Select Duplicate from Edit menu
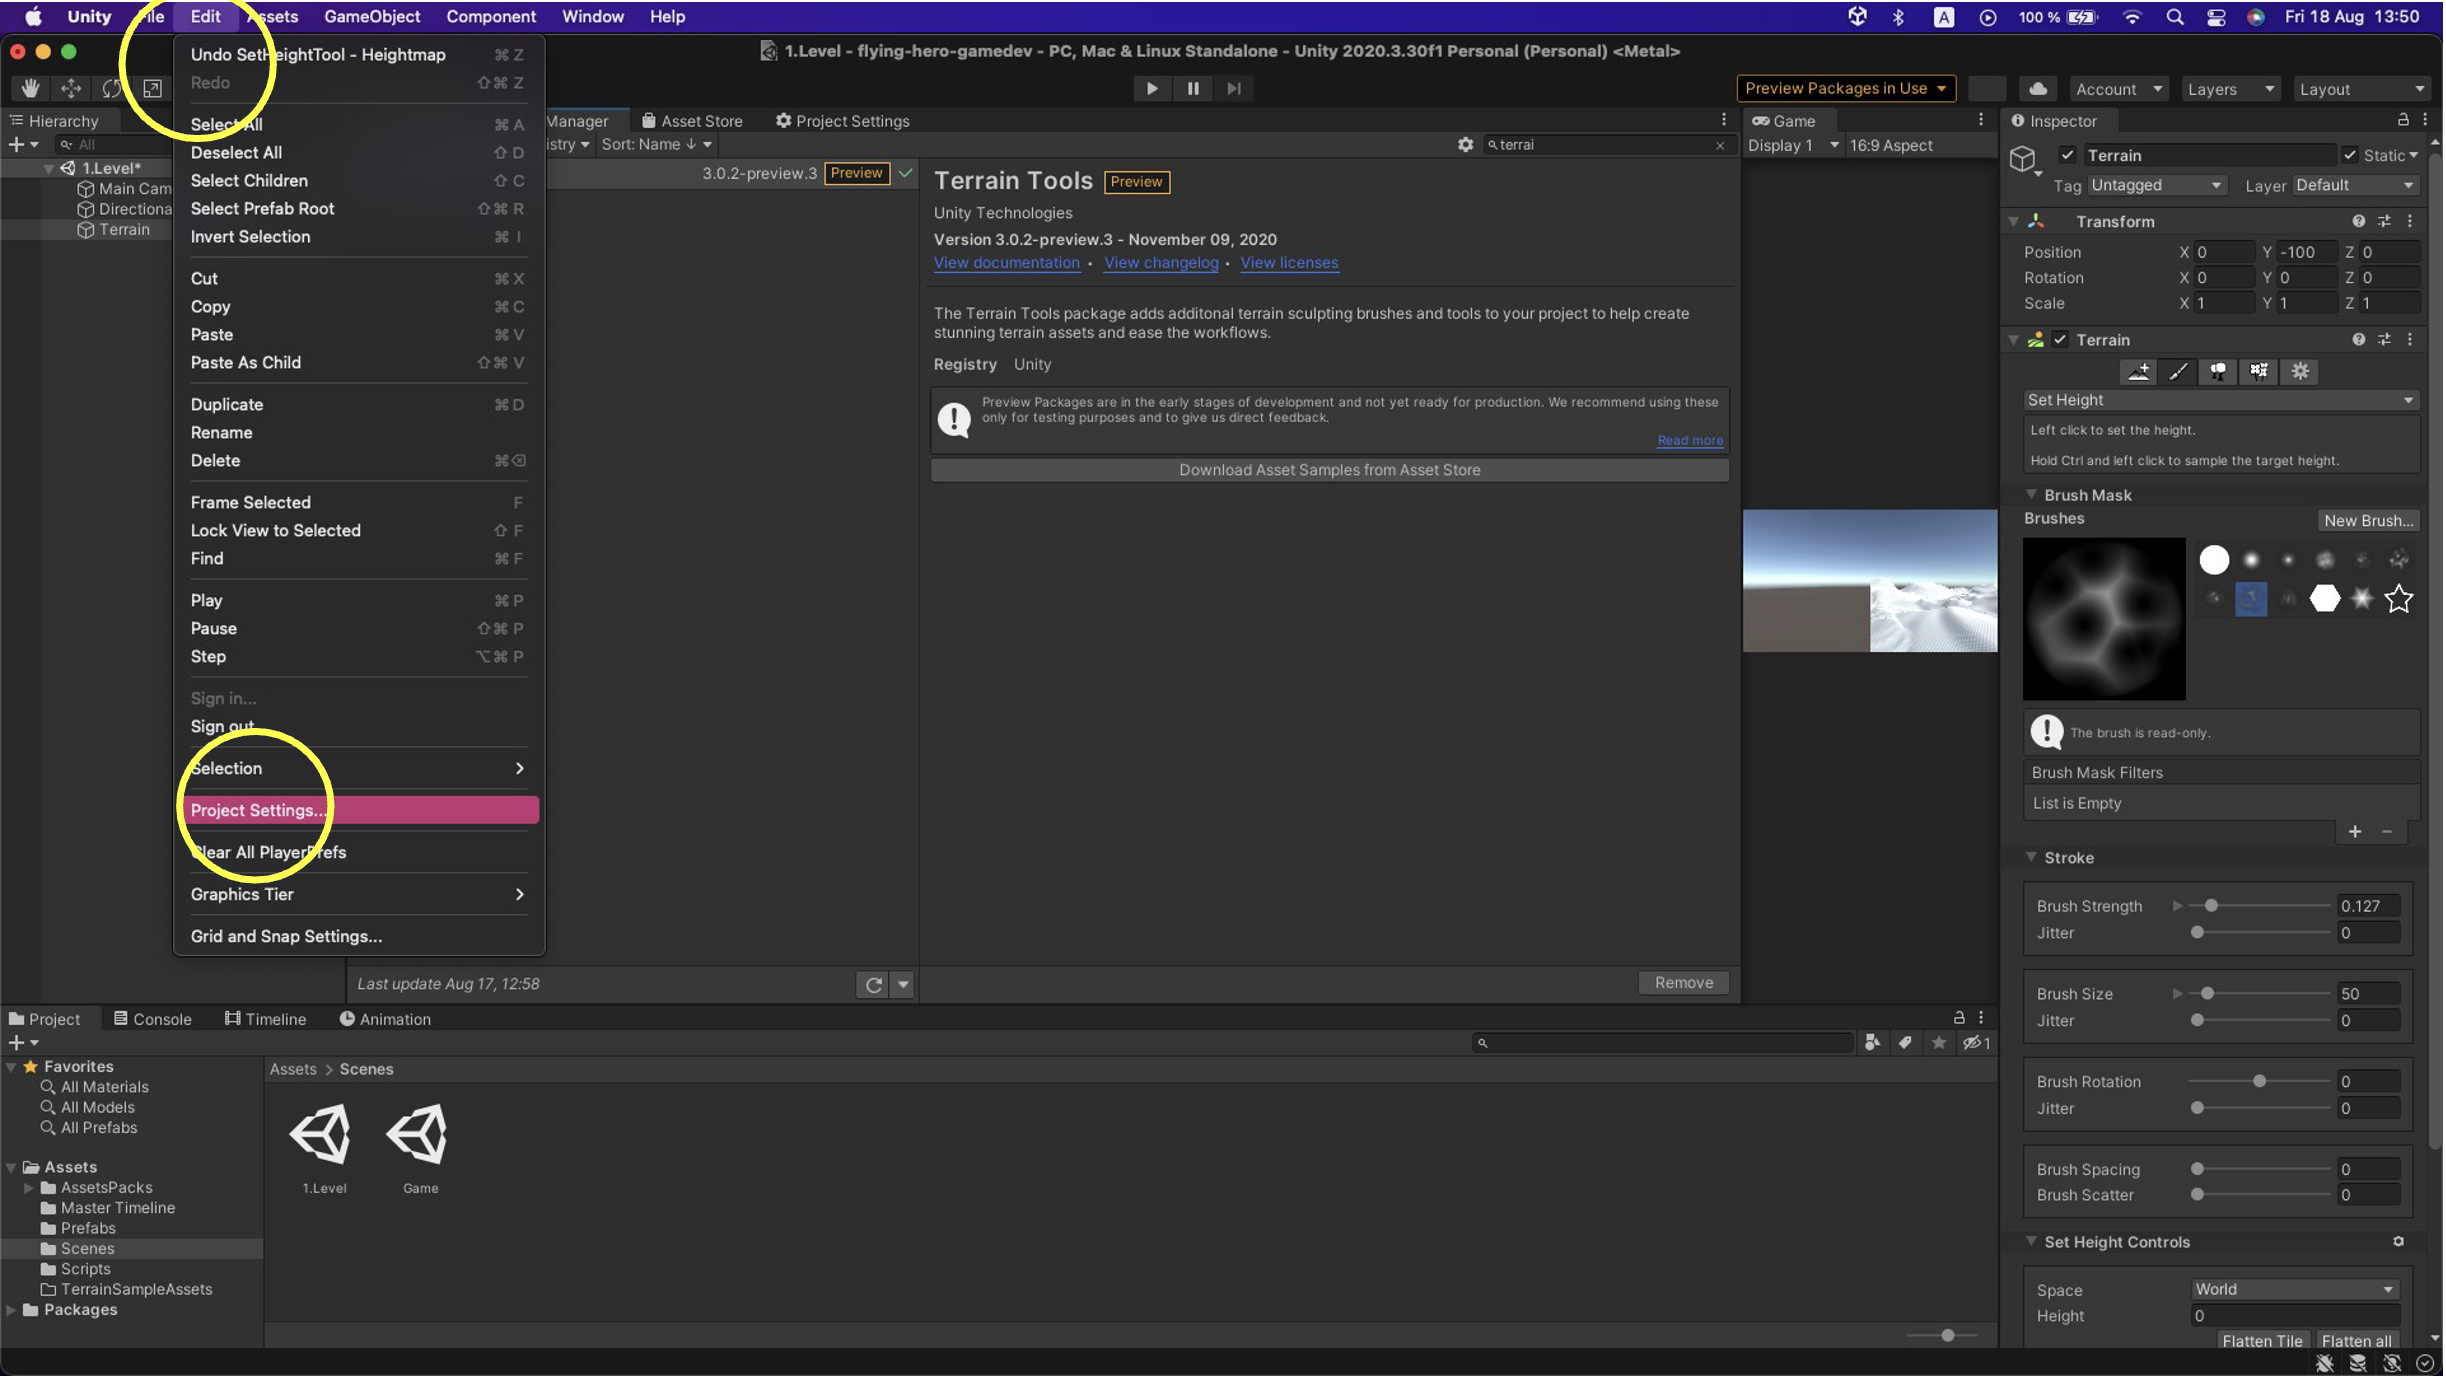This screenshot has width=2446, height=1376. pos(360,404)
